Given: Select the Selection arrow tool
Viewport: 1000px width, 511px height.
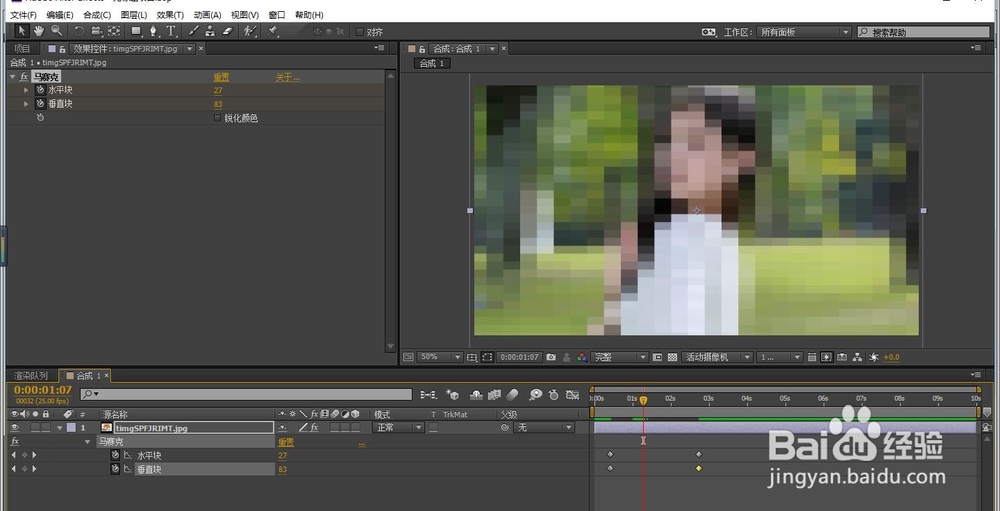Looking at the screenshot, I should click(x=22, y=31).
